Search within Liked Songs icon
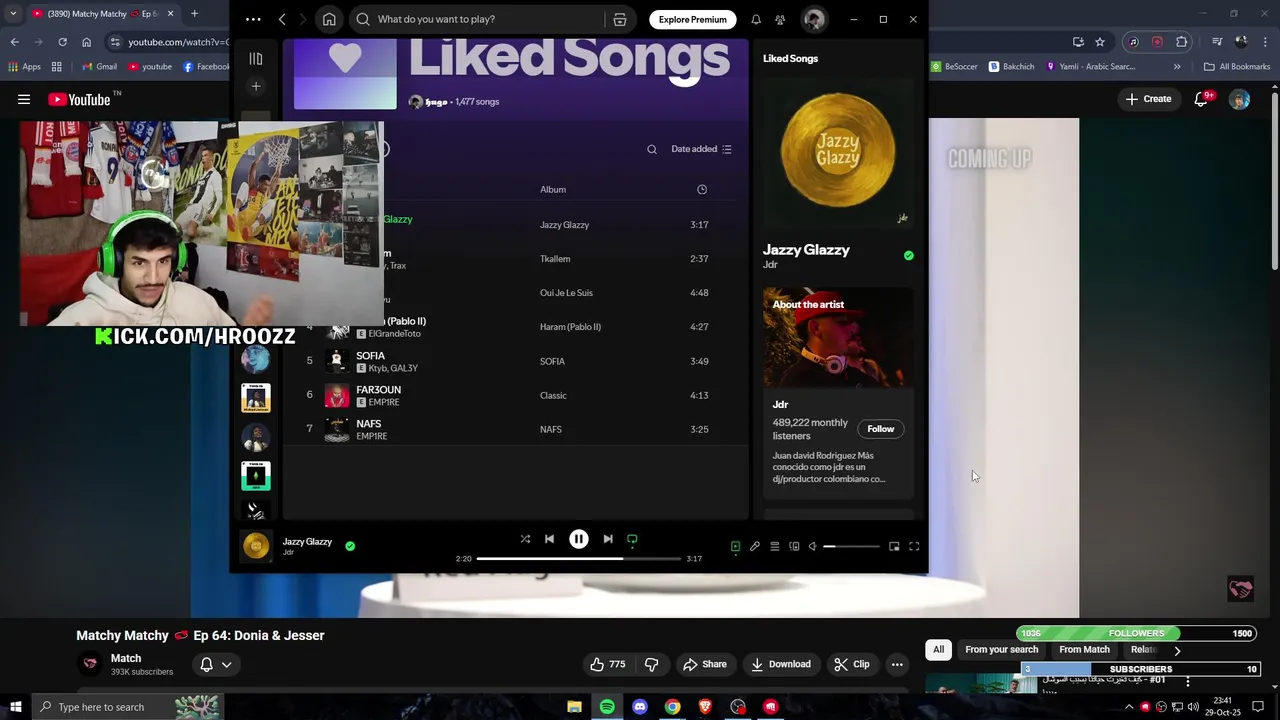 tap(652, 149)
